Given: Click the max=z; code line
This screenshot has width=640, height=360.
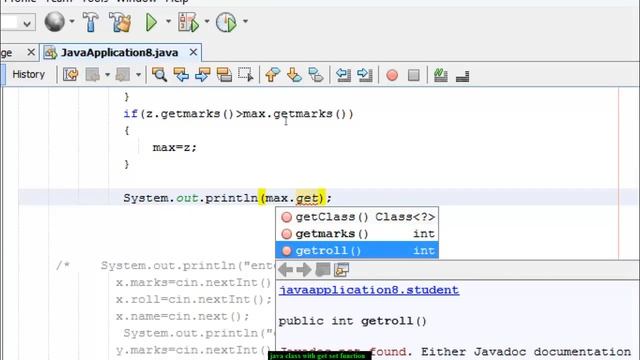Looking at the screenshot, I should [x=175, y=147].
